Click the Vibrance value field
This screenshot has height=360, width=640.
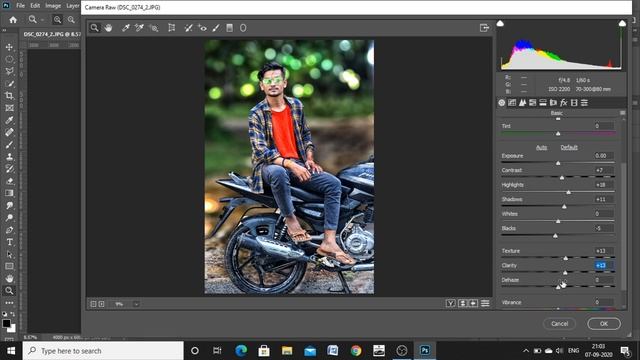[603, 302]
